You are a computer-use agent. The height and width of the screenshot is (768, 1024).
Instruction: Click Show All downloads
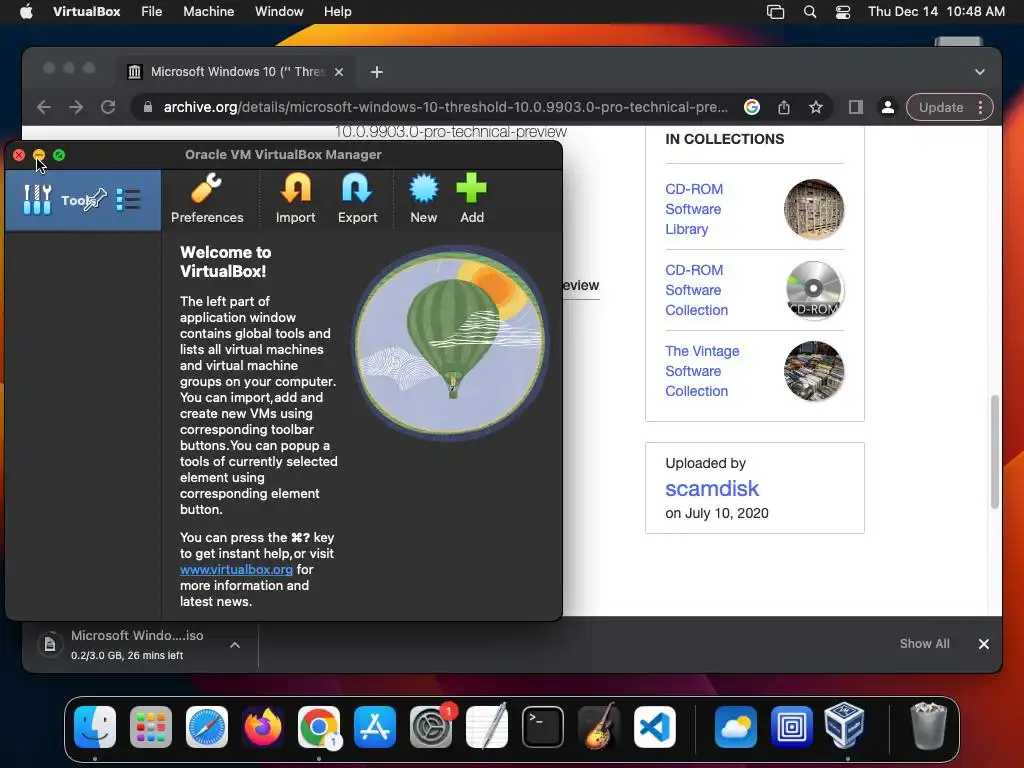924,643
